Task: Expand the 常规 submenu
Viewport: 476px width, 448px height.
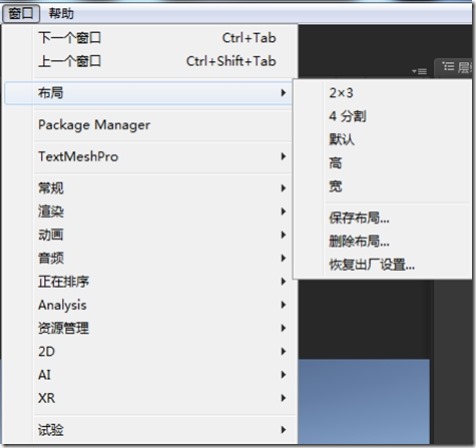Action: [149, 188]
